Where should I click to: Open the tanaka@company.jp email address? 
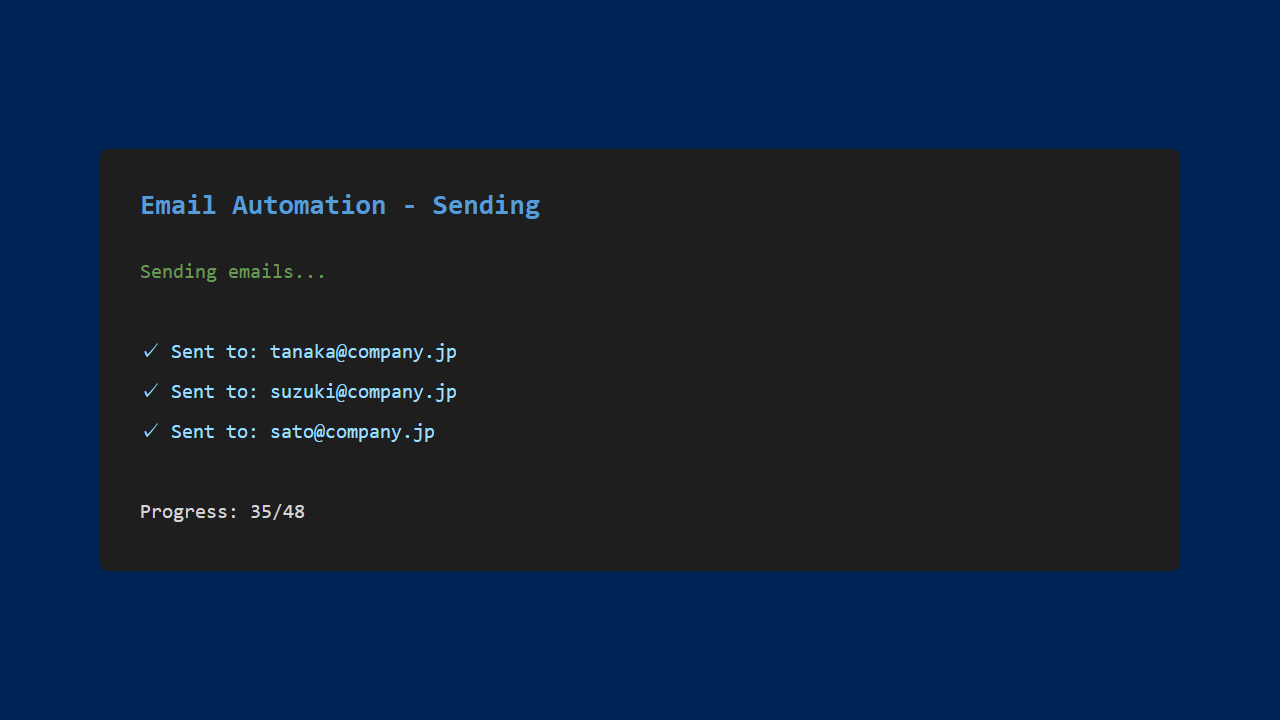point(363,352)
